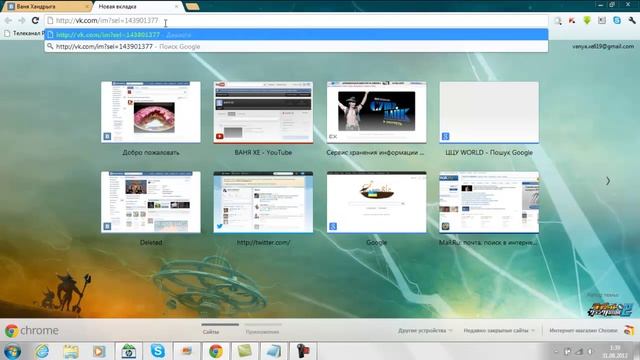Click the browser forward arrow

point(22,20)
